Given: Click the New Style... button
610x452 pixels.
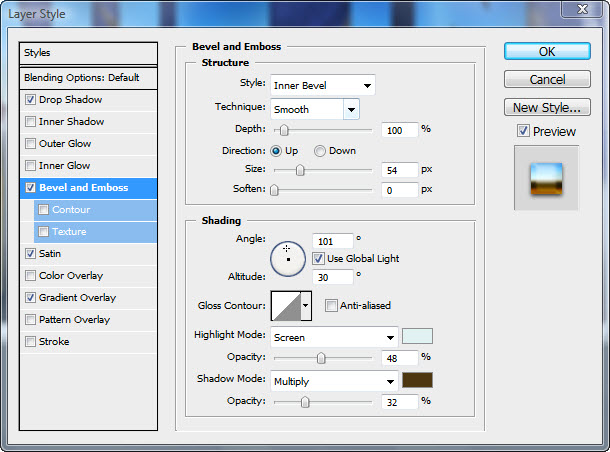Looking at the screenshot, I should click(x=545, y=107).
